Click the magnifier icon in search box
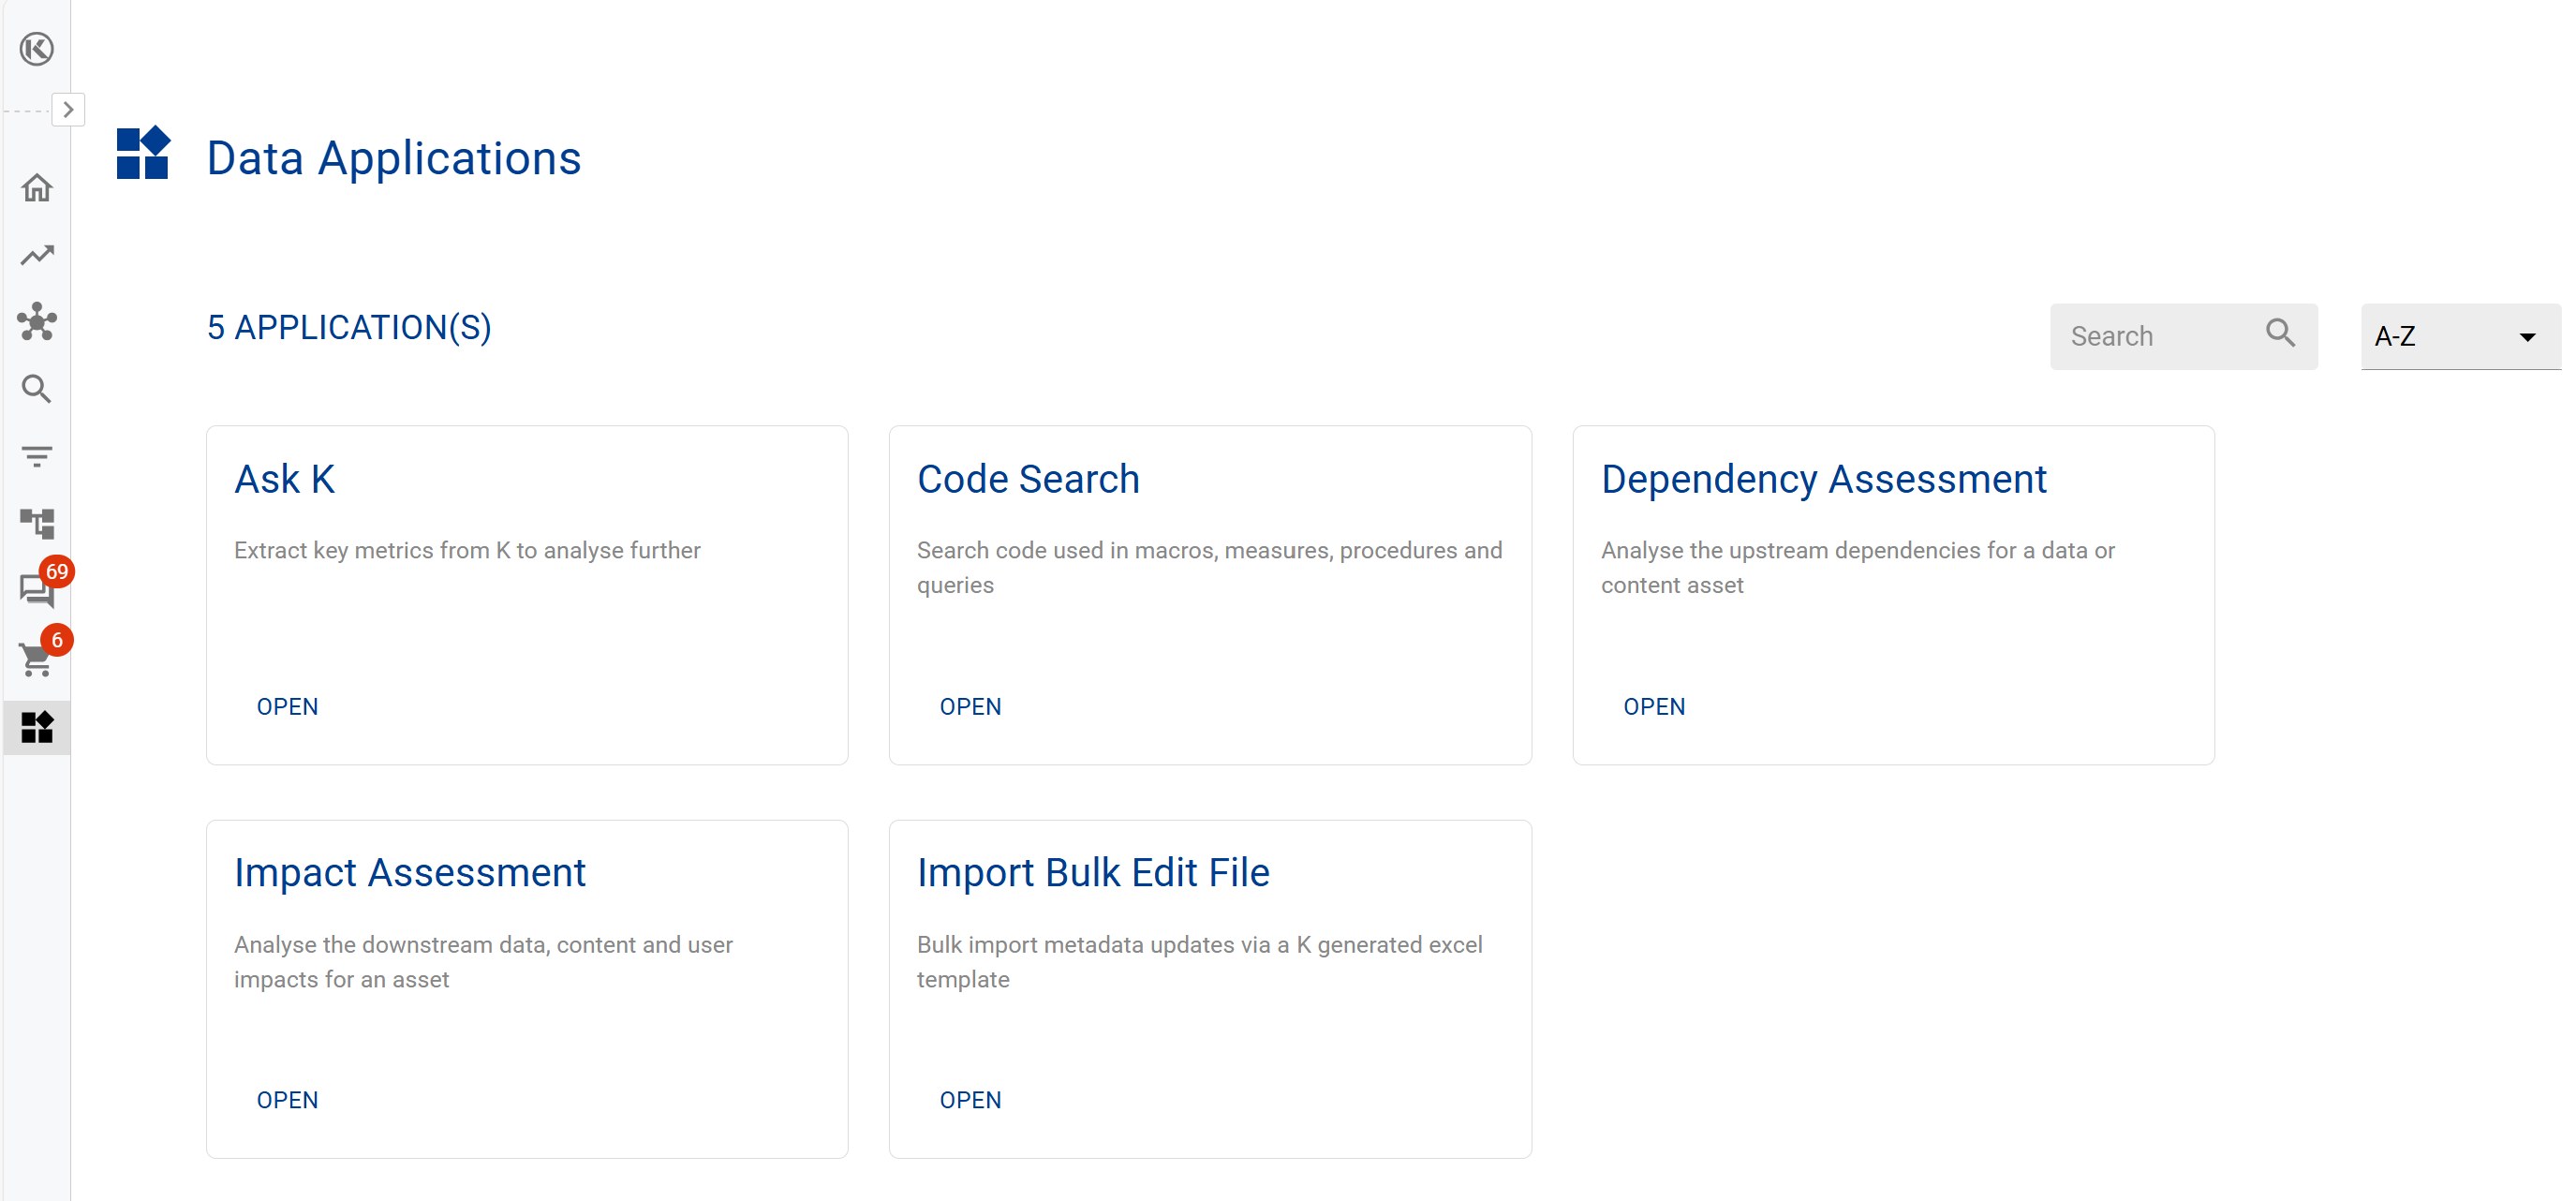The height and width of the screenshot is (1201, 2576). coord(2280,333)
